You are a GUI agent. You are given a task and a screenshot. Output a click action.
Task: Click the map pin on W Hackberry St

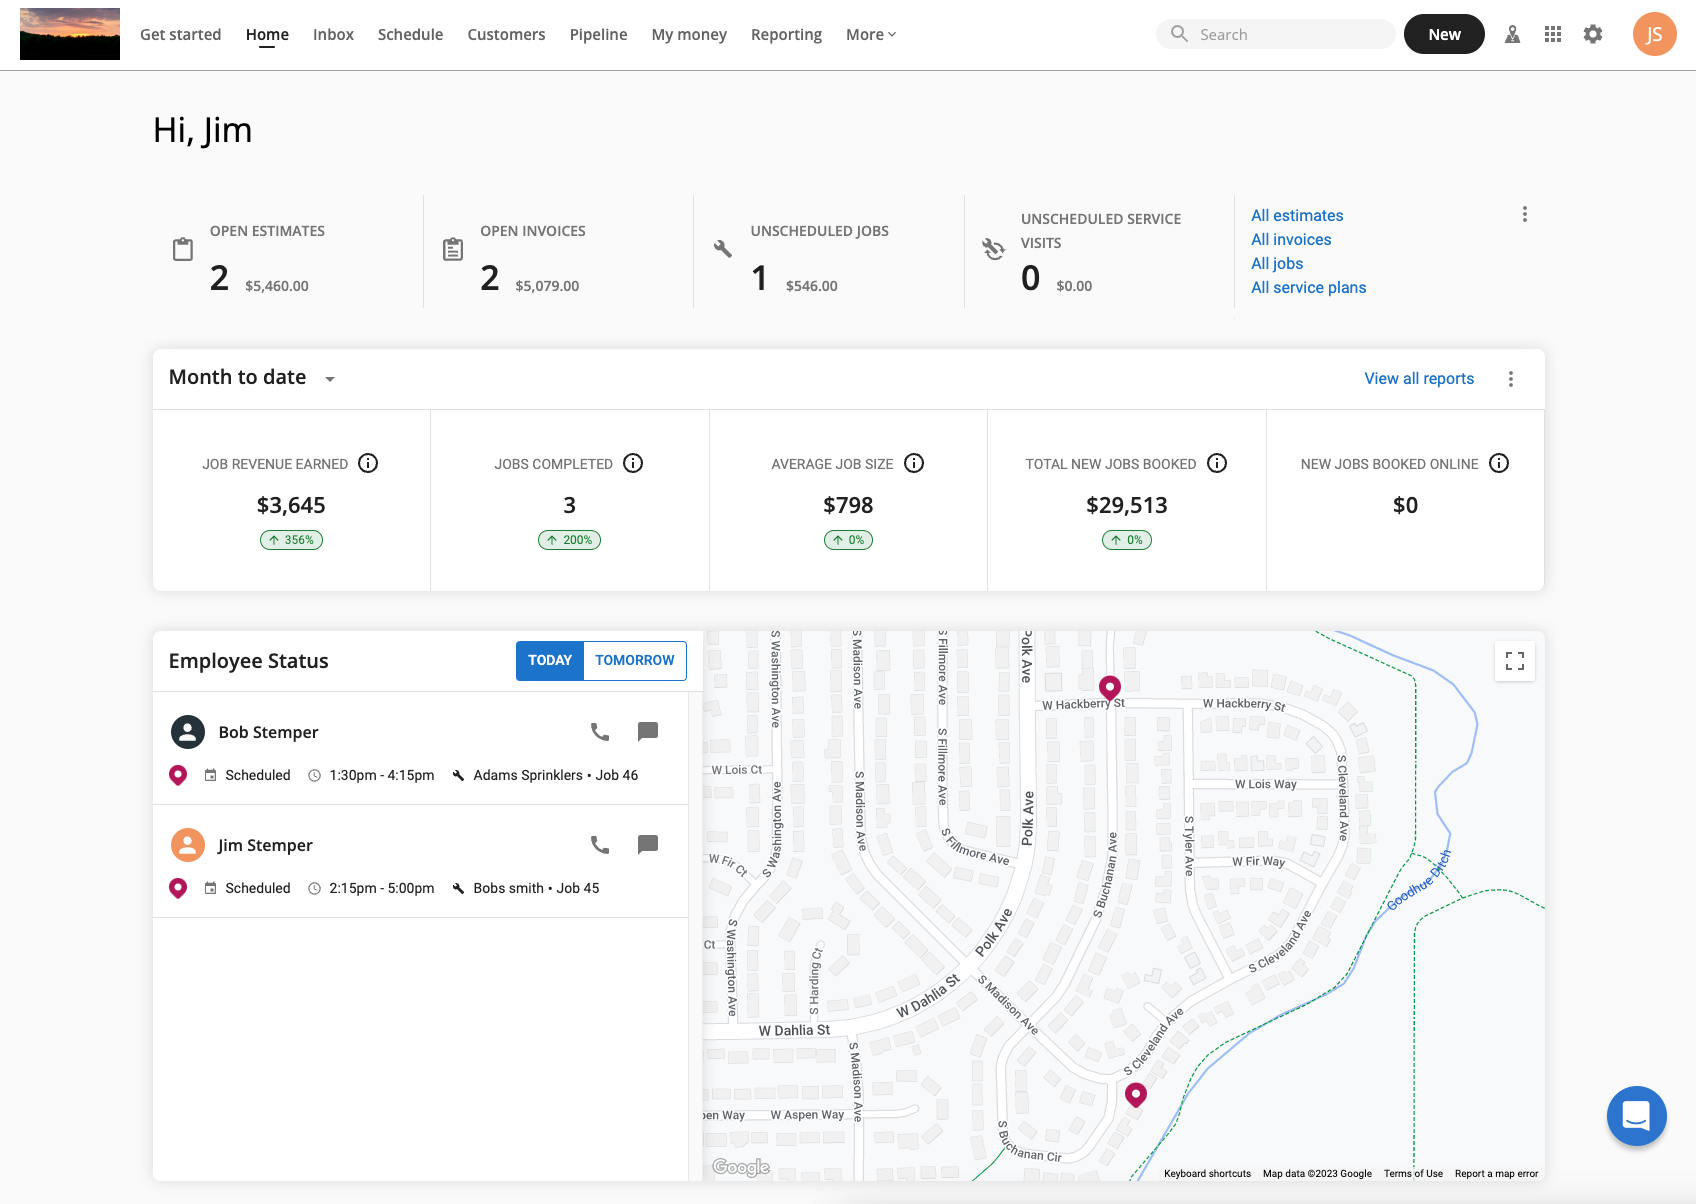point(1109,687)
